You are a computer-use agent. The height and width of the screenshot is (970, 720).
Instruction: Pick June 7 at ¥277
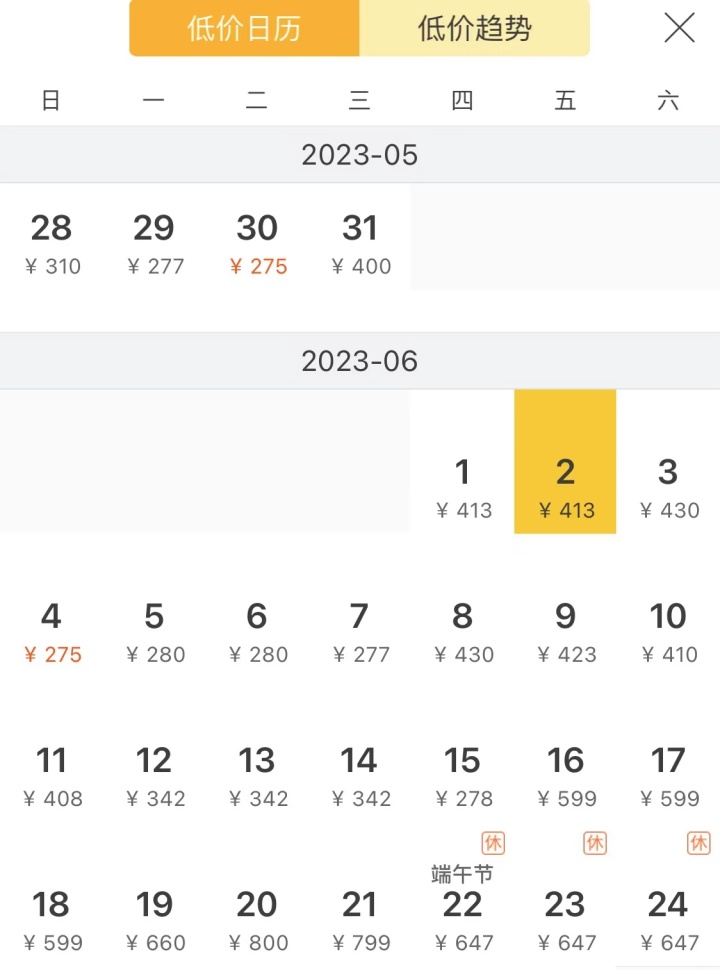coord(360,631)
